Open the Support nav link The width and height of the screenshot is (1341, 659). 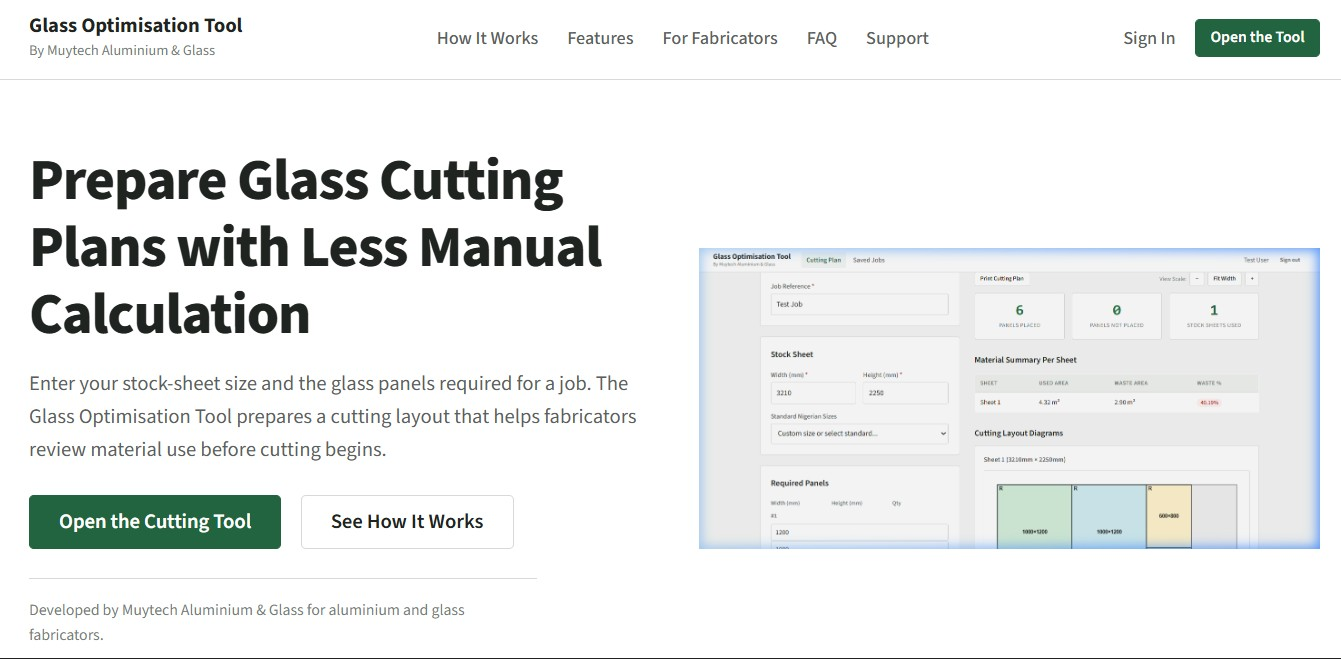[897, 38]
